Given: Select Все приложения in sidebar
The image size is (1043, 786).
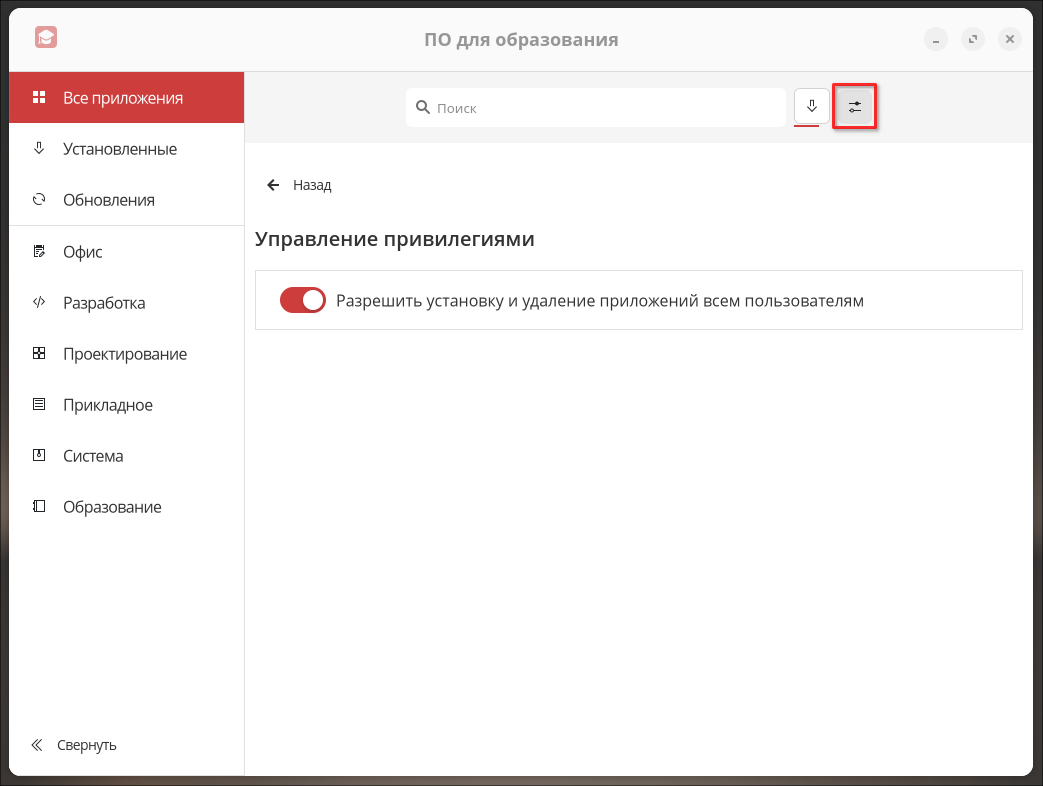Looking at the screenshot, I should pyautogui.click(x=122, y=98).
